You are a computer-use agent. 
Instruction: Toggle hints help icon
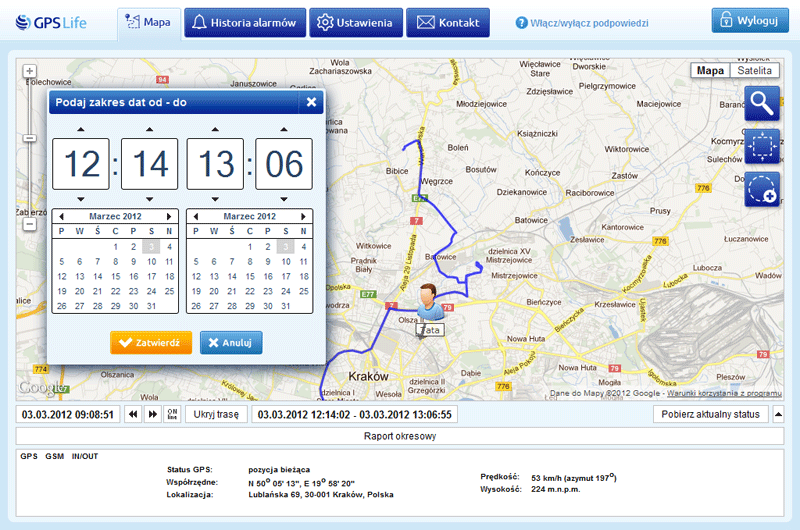click(521, 23)
